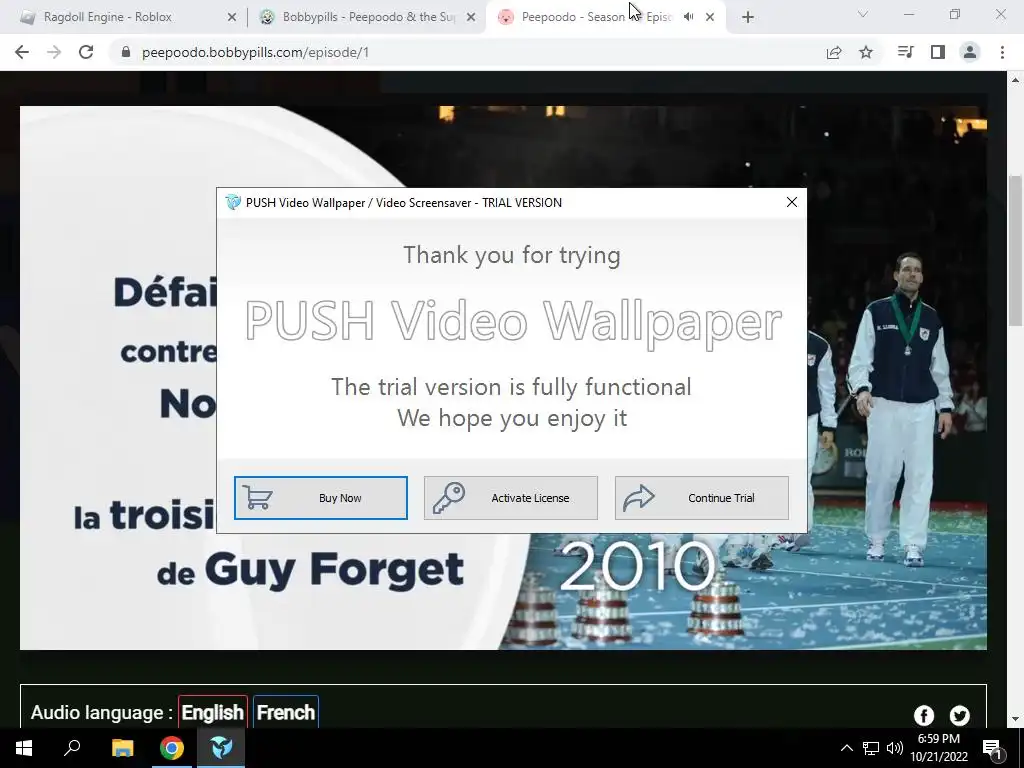Screen dimensions: 1024x768
Task: Open Chrome three-dot menu
Action: click(1002, 52)
